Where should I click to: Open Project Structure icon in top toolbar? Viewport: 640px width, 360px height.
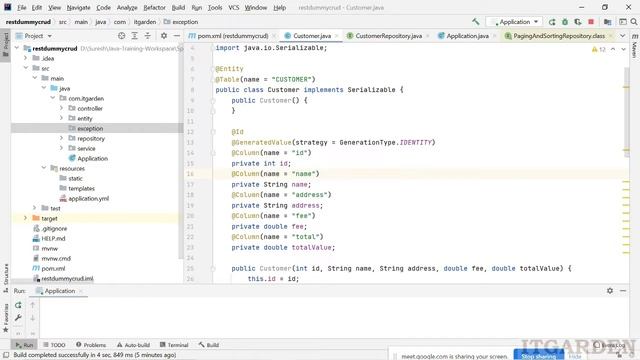[607, 22]
